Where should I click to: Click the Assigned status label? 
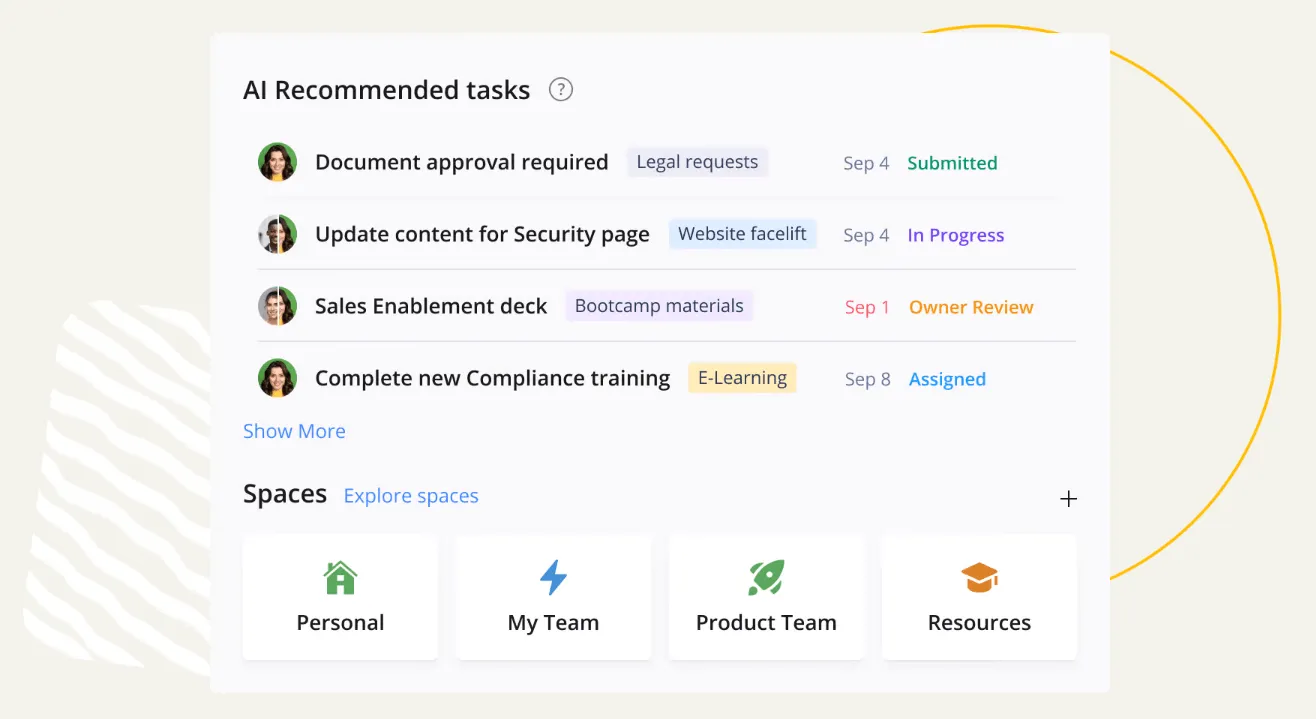coord(947,379)
